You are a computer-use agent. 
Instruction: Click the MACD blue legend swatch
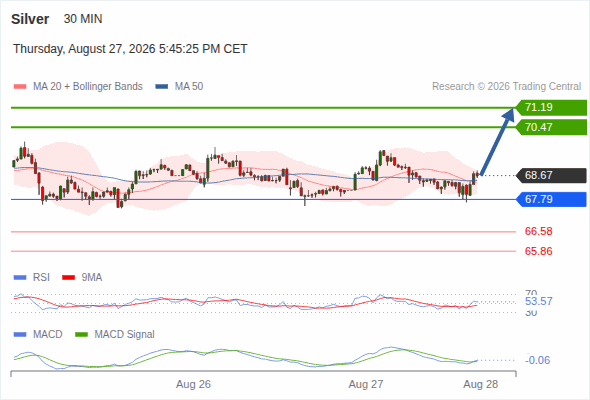(x=20, y=335)
